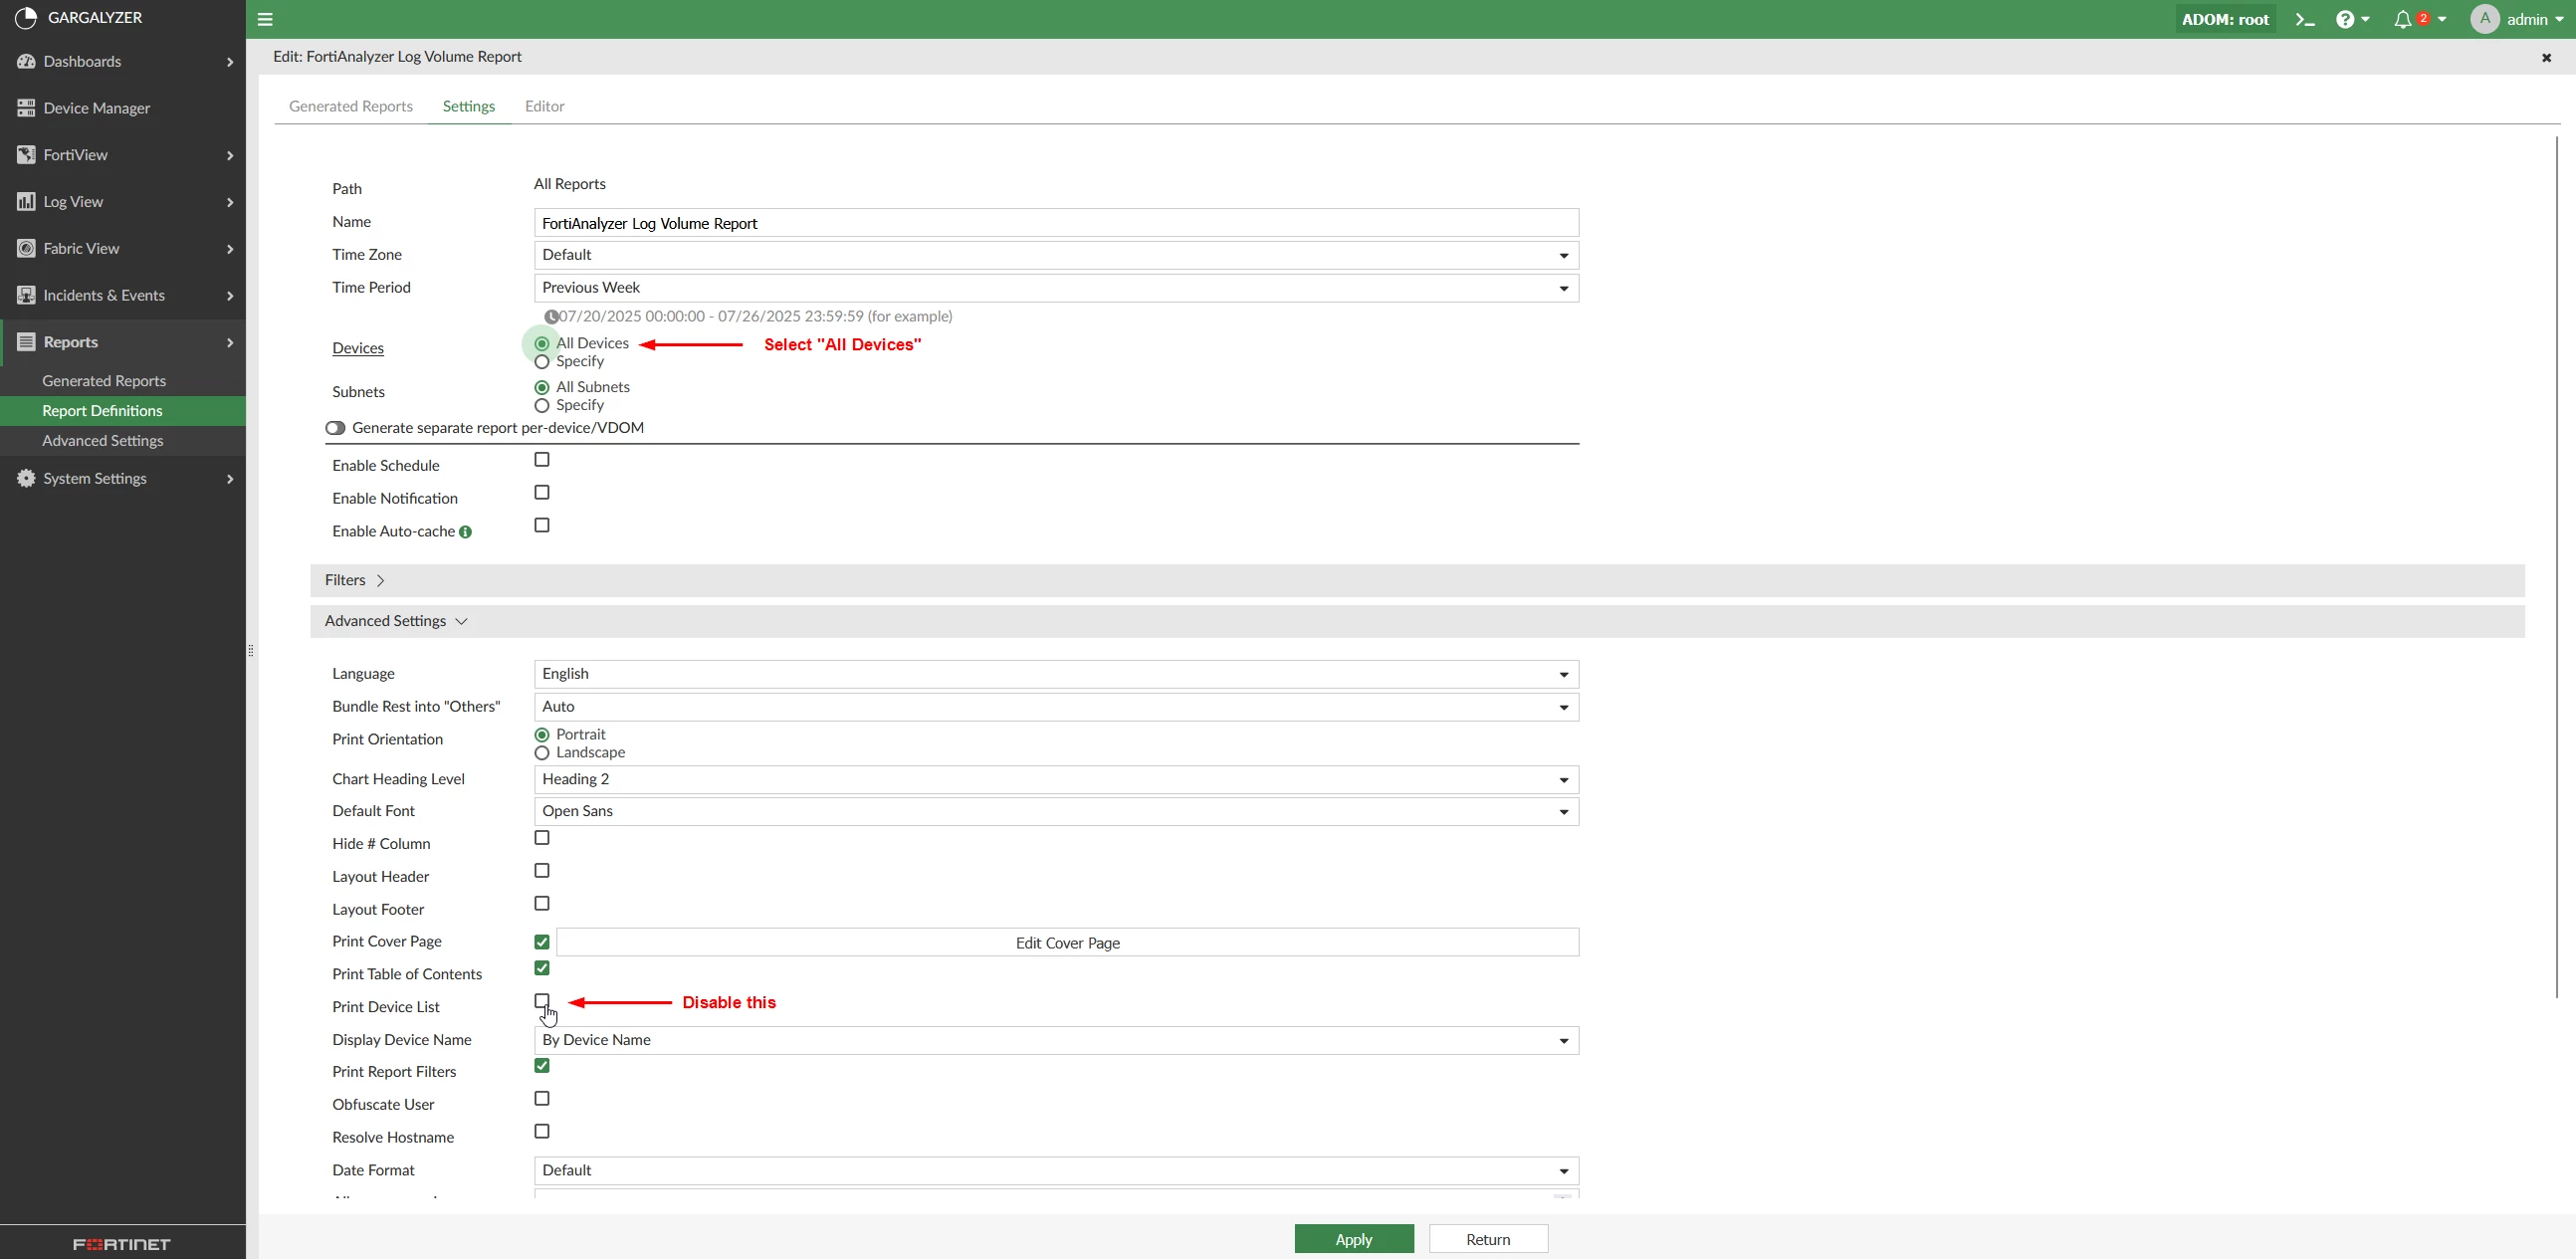Click the Edit Cover Page button
Viewport: 2576px width, 1259px height.
coord(1067,943)
